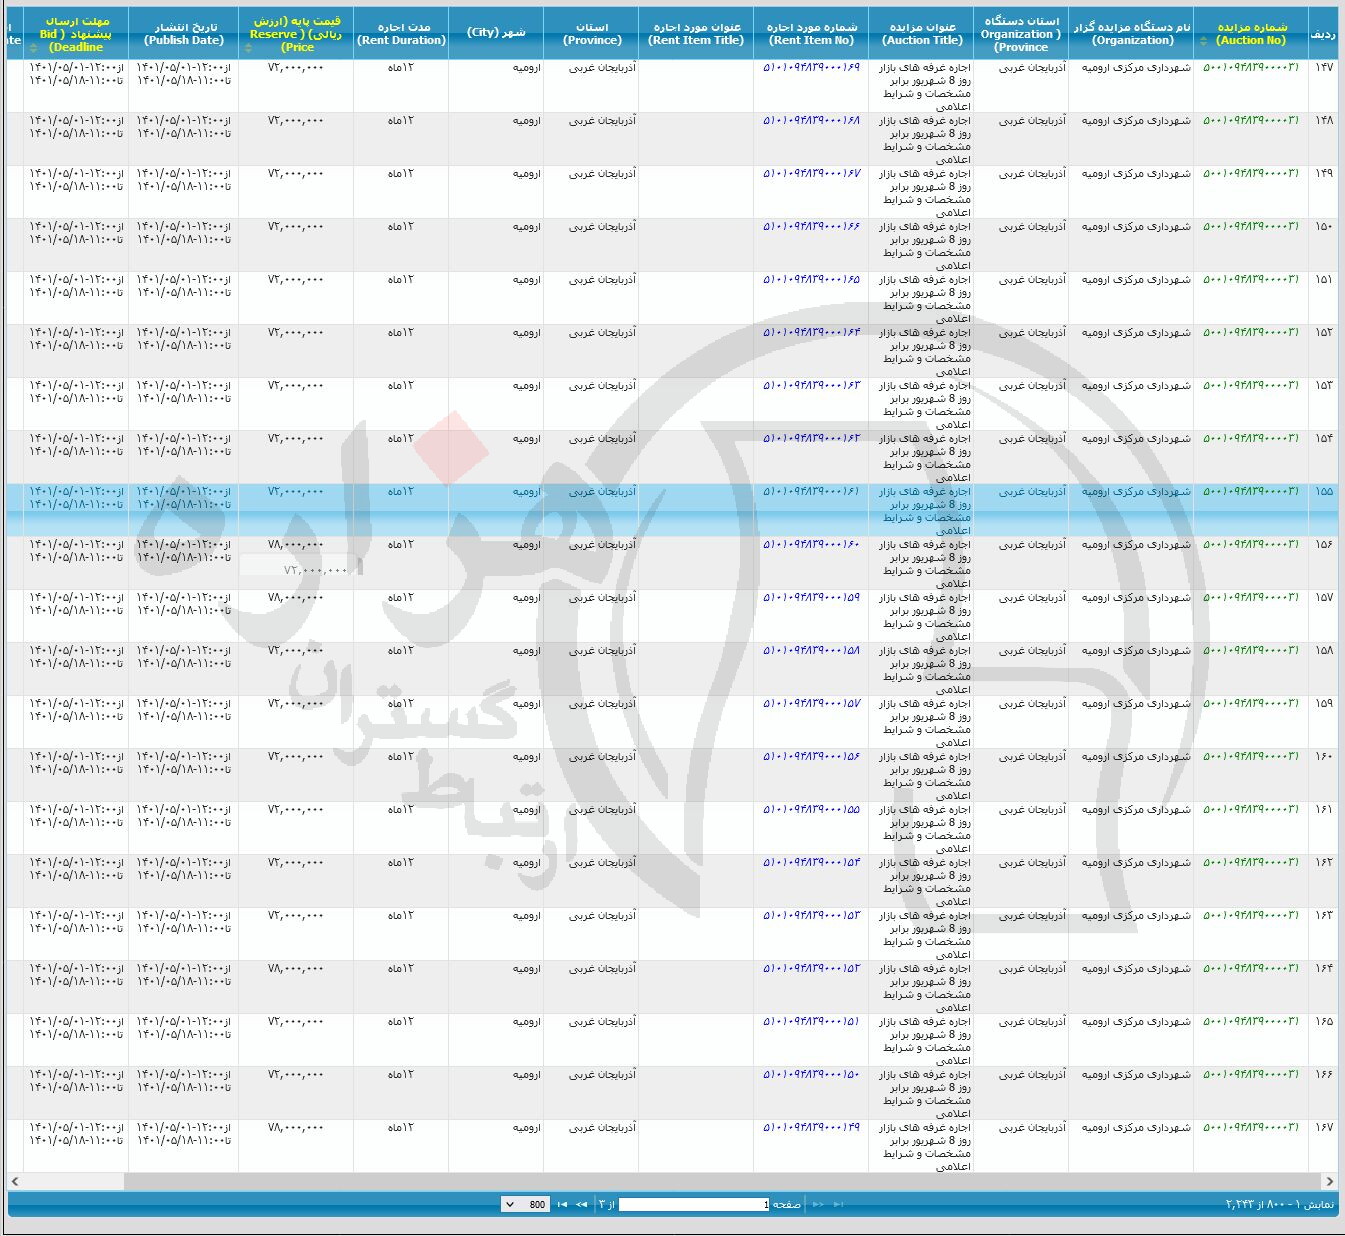Open rent item number link in row 149
Image resolution: width=1345 pixels, height=1236 pixels.
coord(811,173)
